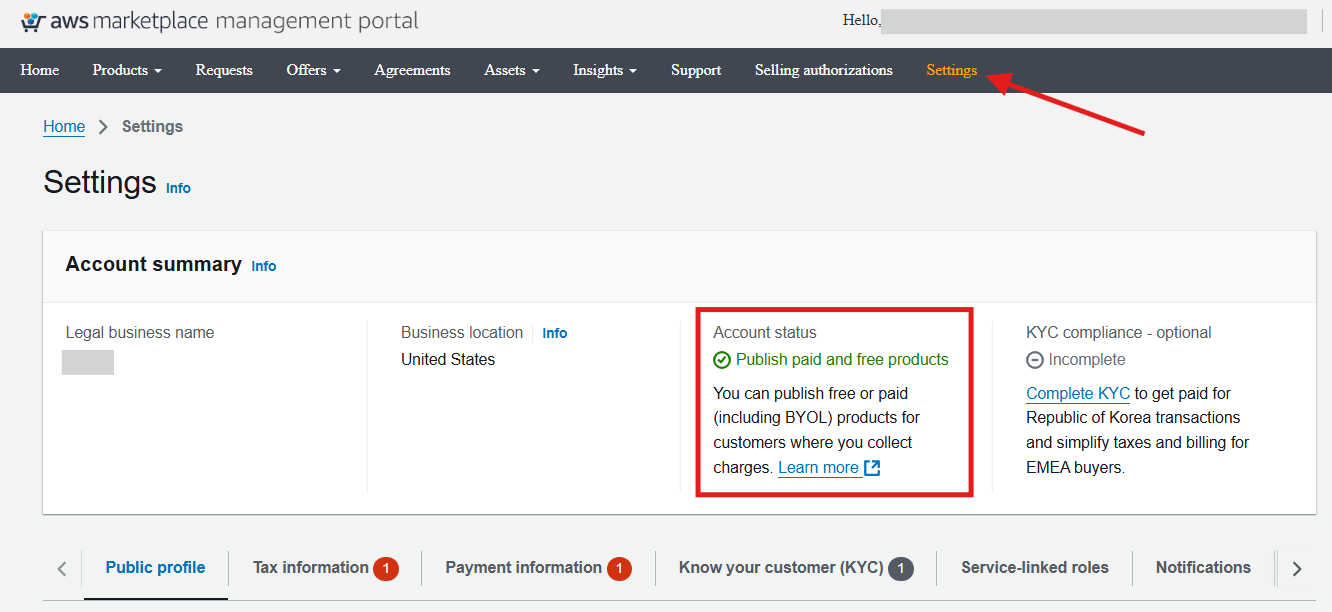The height and width of the screenshot is (612, 1332).
Task: Click the 'Account summary' heading
Action: (x=153, y=264)
